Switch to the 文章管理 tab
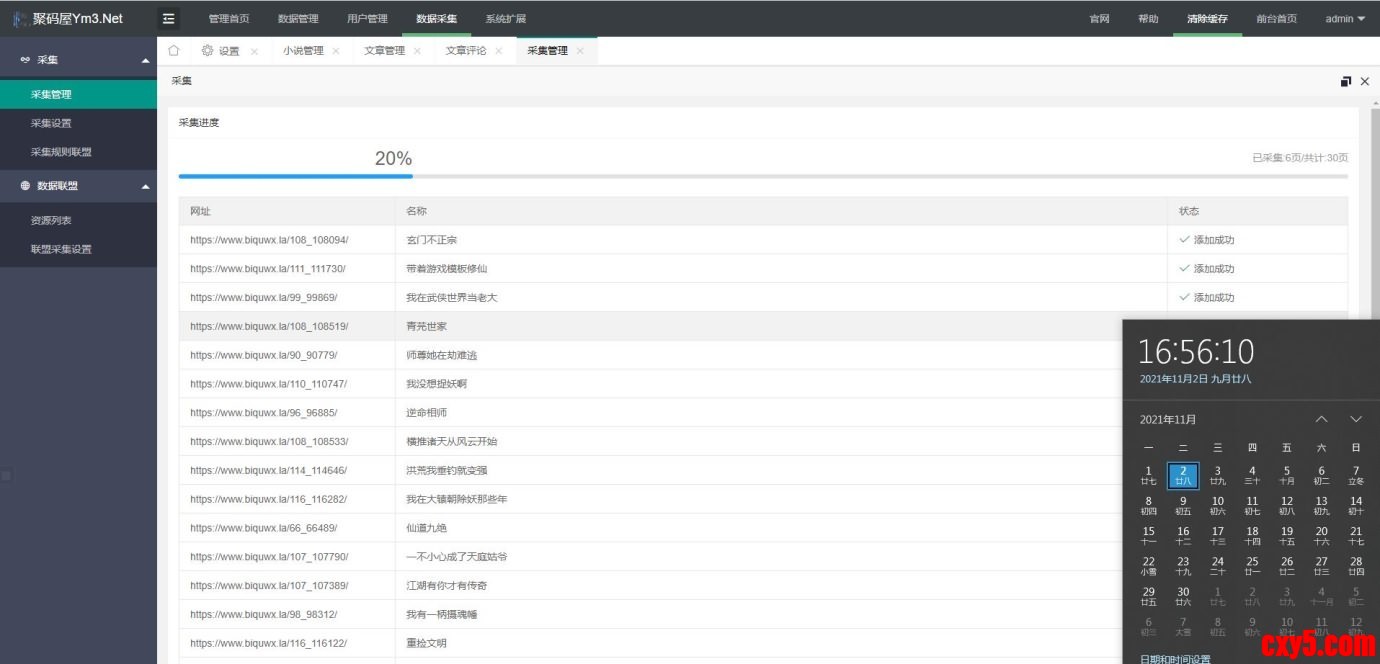The width and height of the screenshot is (1380, 664). click(384, 51)
